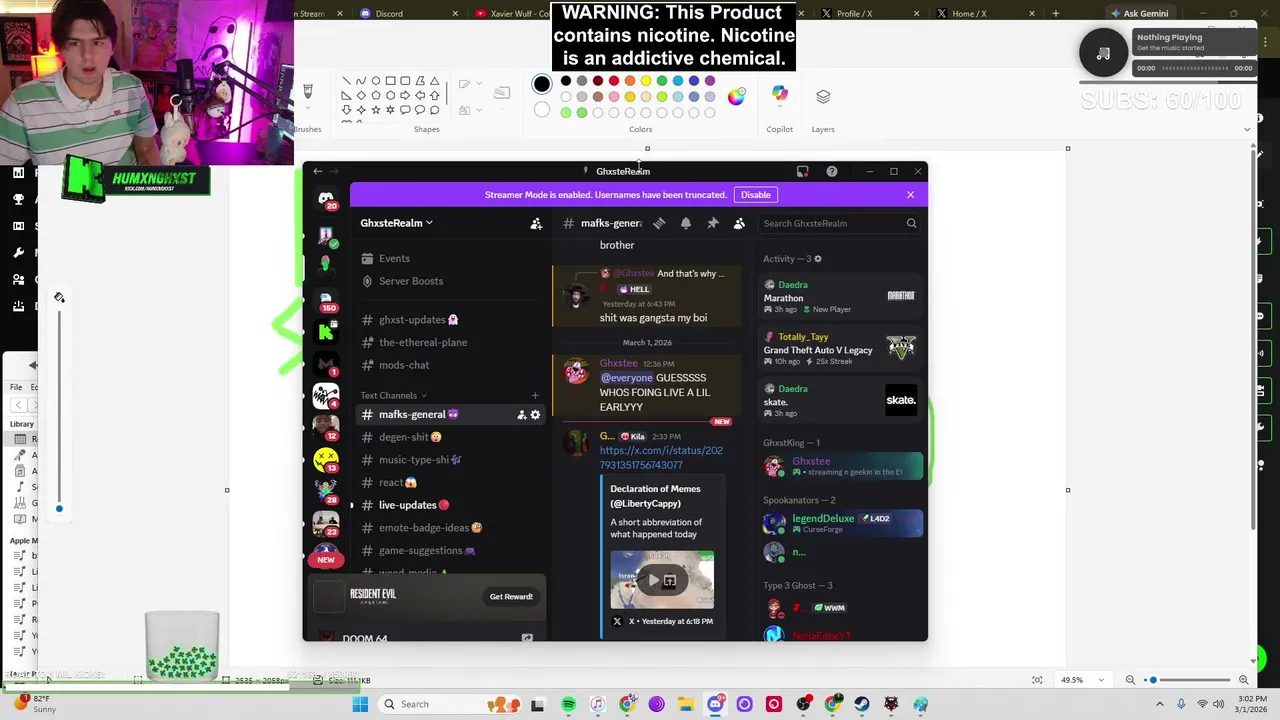Open the x.com status link in chat

point(661,457)
